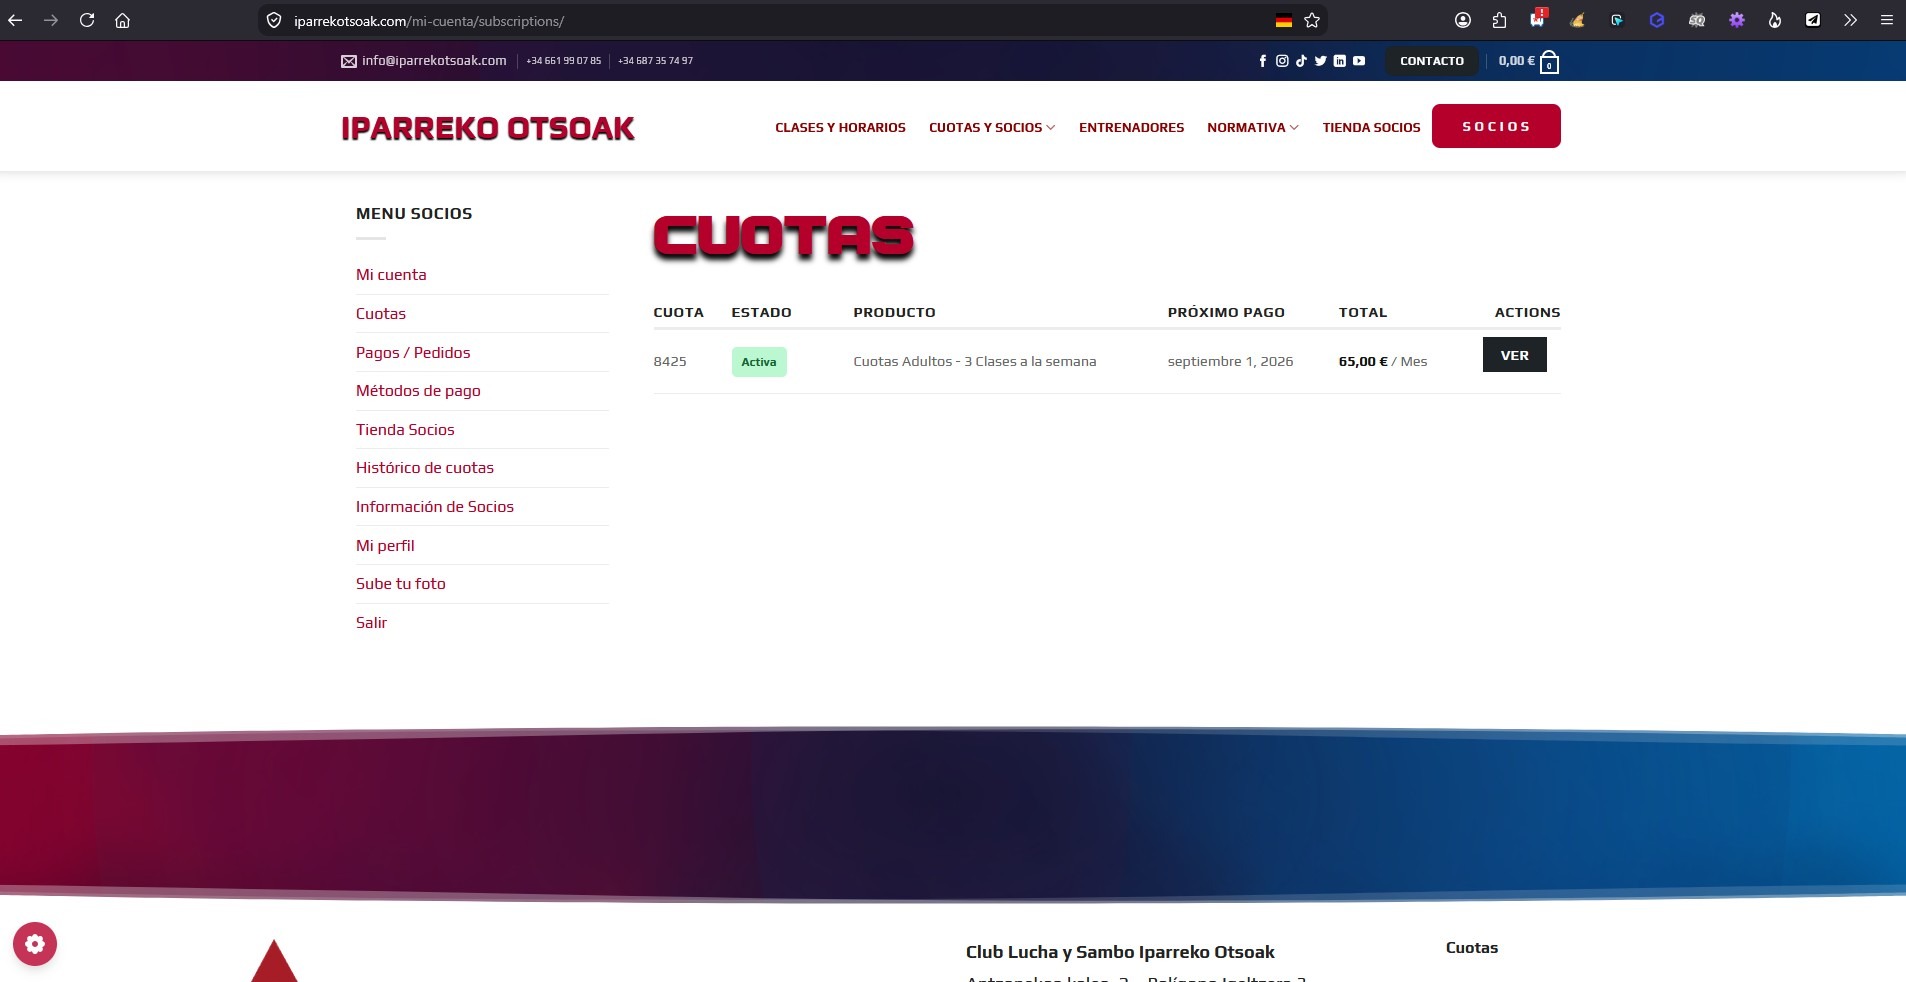Reload the page in the browser
The width and height of the screenshot is (1906, 982).
pos(87,20)
